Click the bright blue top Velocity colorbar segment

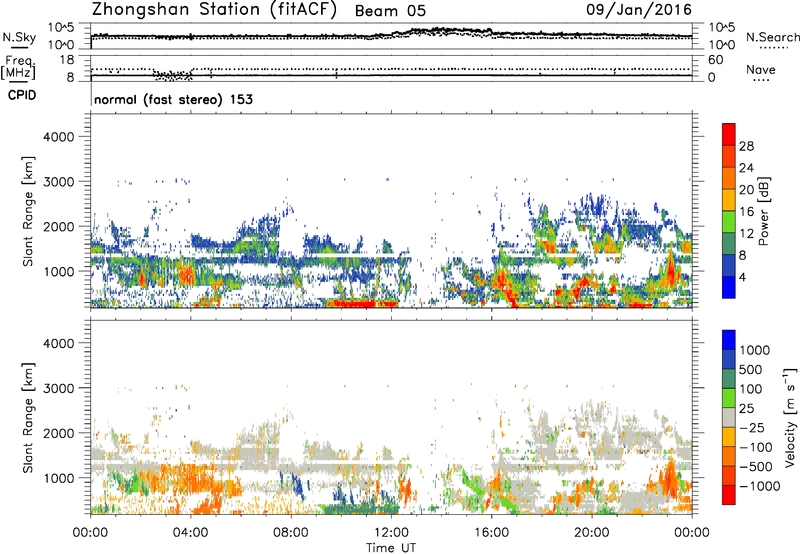click(x=729, y=340)
